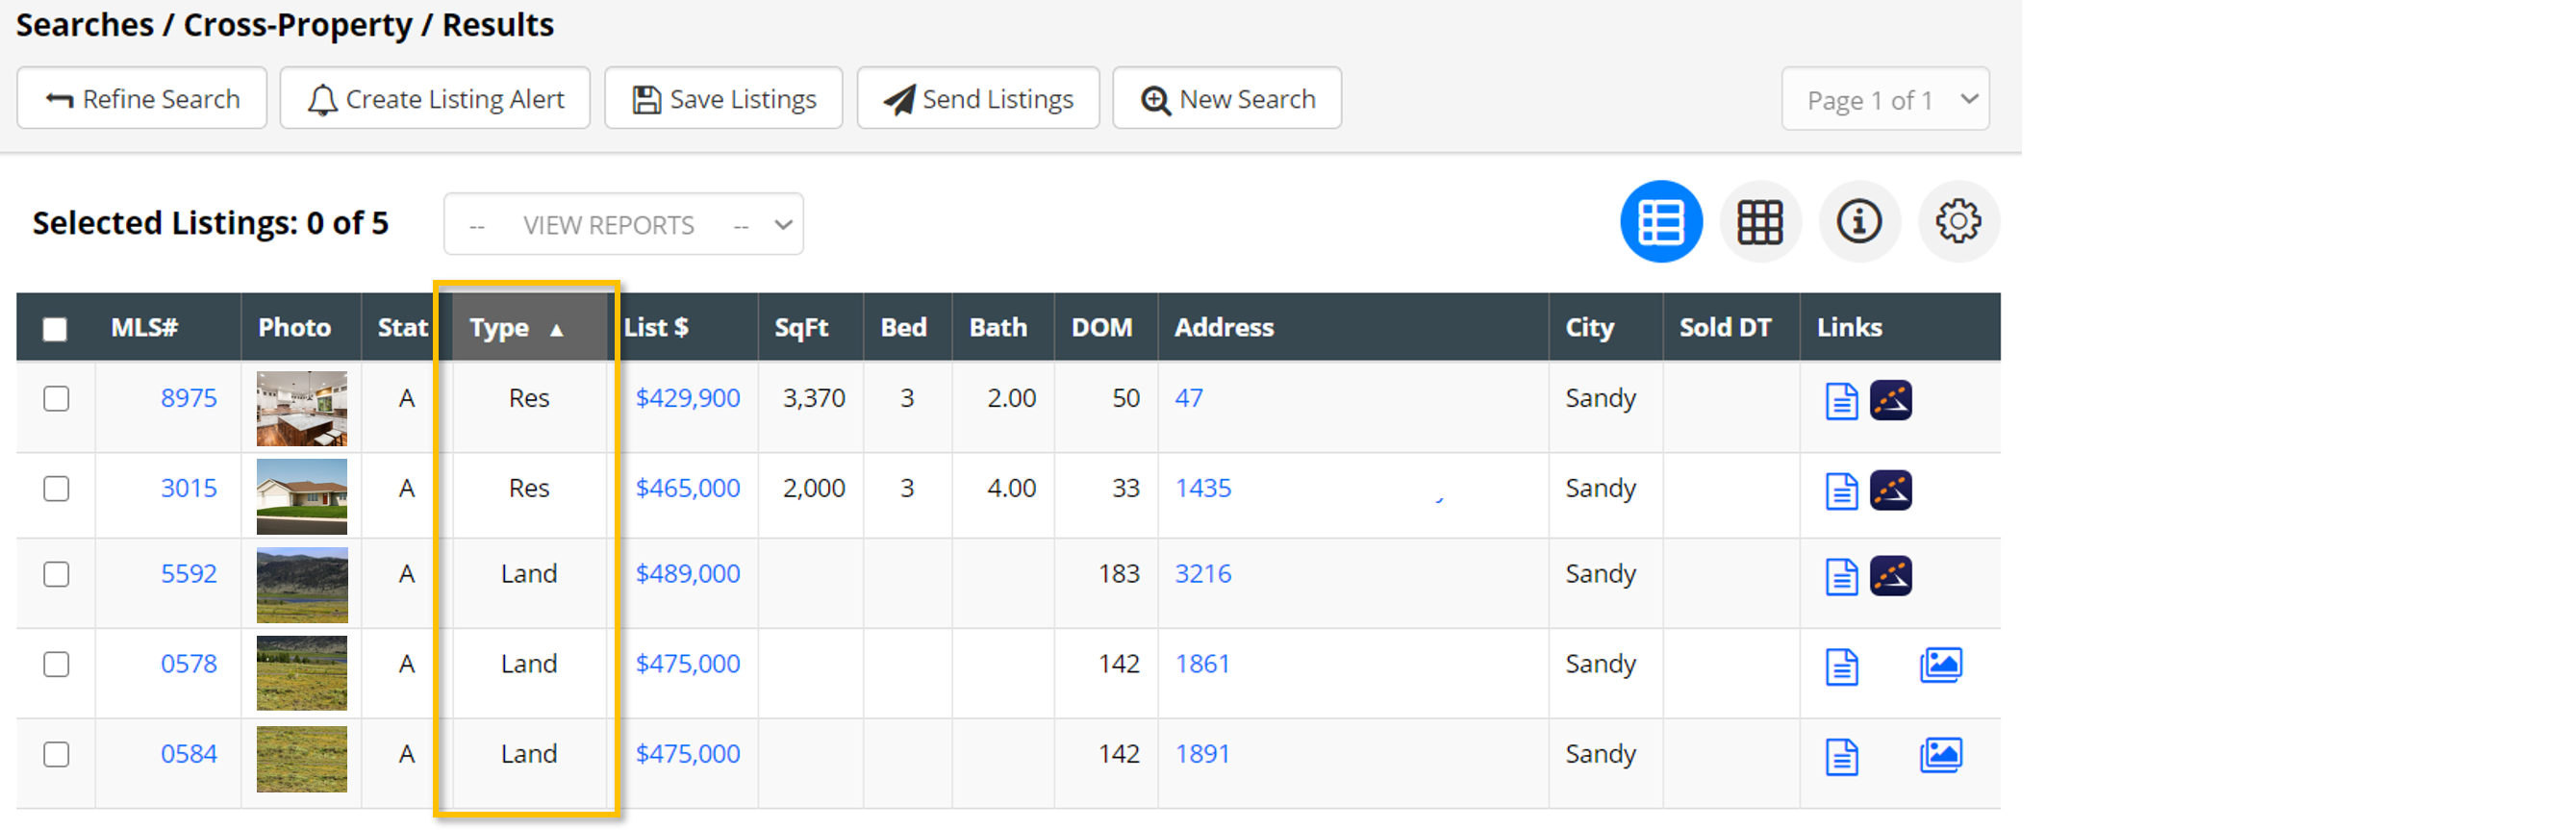Check the box for listing 8975

click(x=56, y=399)
